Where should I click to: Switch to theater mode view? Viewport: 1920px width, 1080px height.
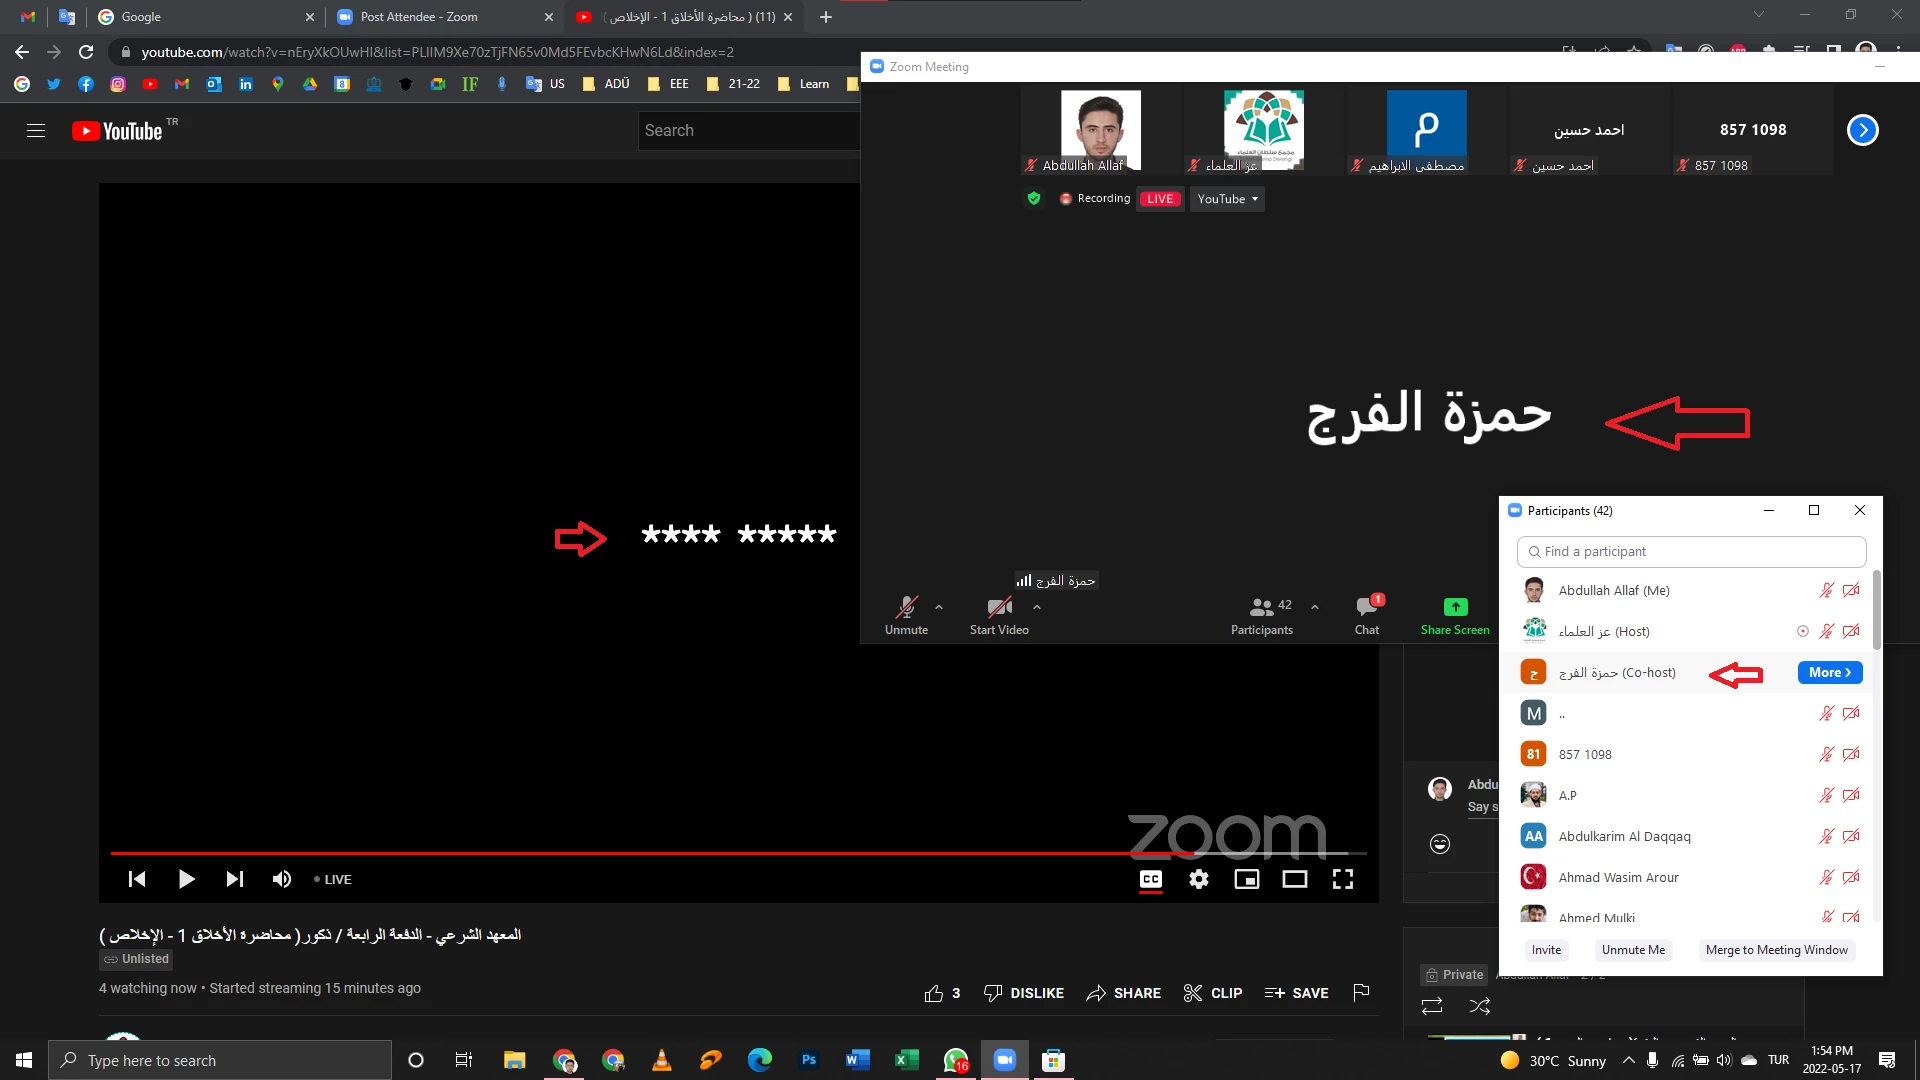coord(1294,879)
